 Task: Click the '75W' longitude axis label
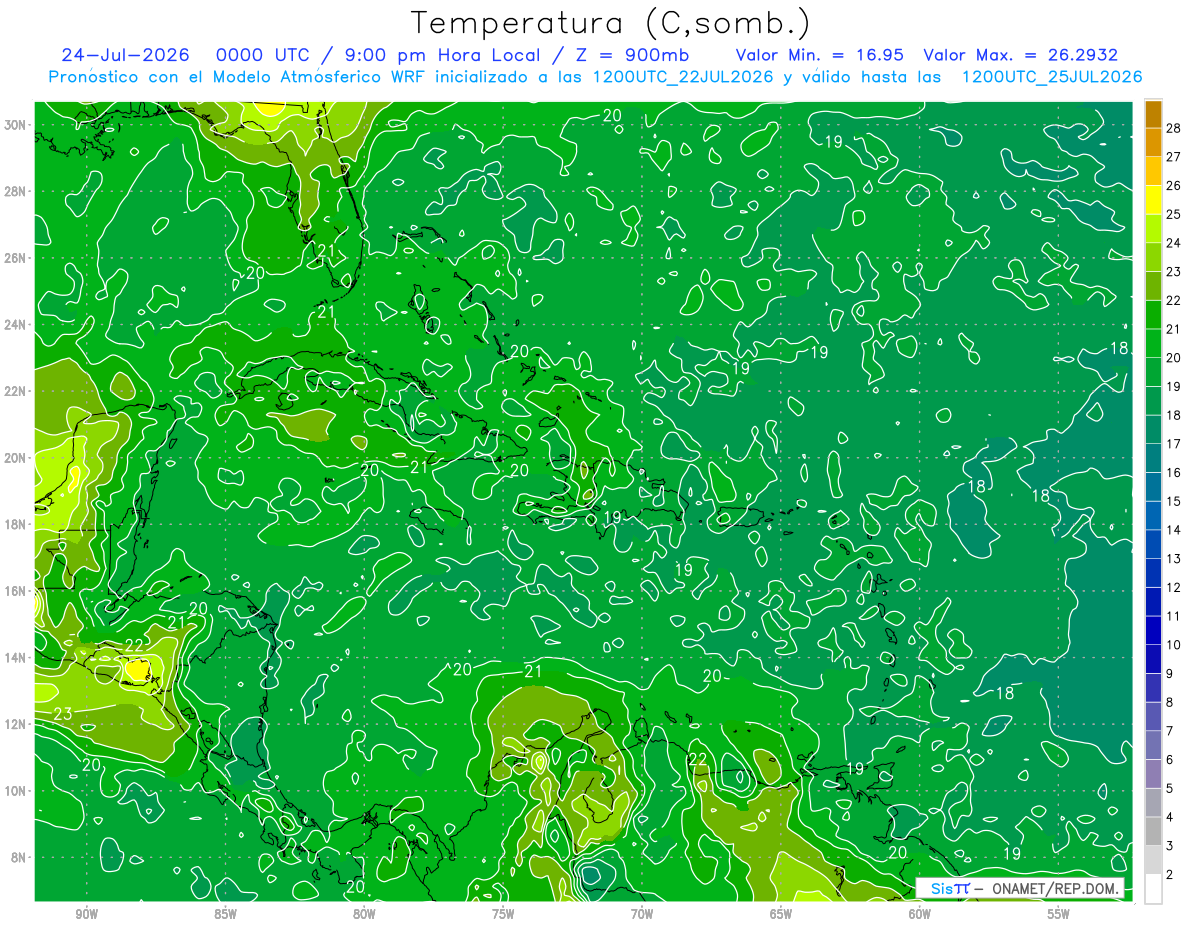(x=503, y=914)
